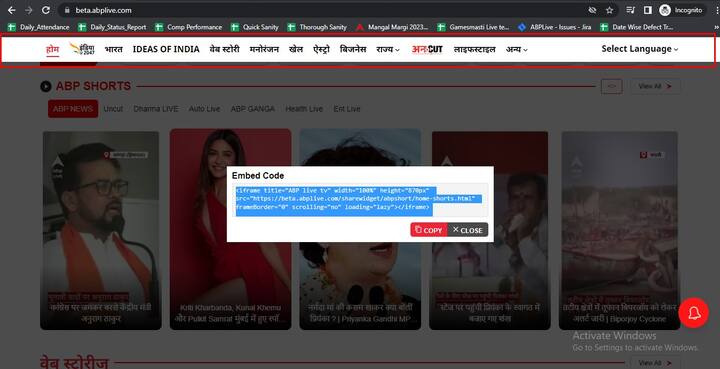The image size is (720, 369).
Task: Toggle the browser side panel icon
Action: (647, 10)
